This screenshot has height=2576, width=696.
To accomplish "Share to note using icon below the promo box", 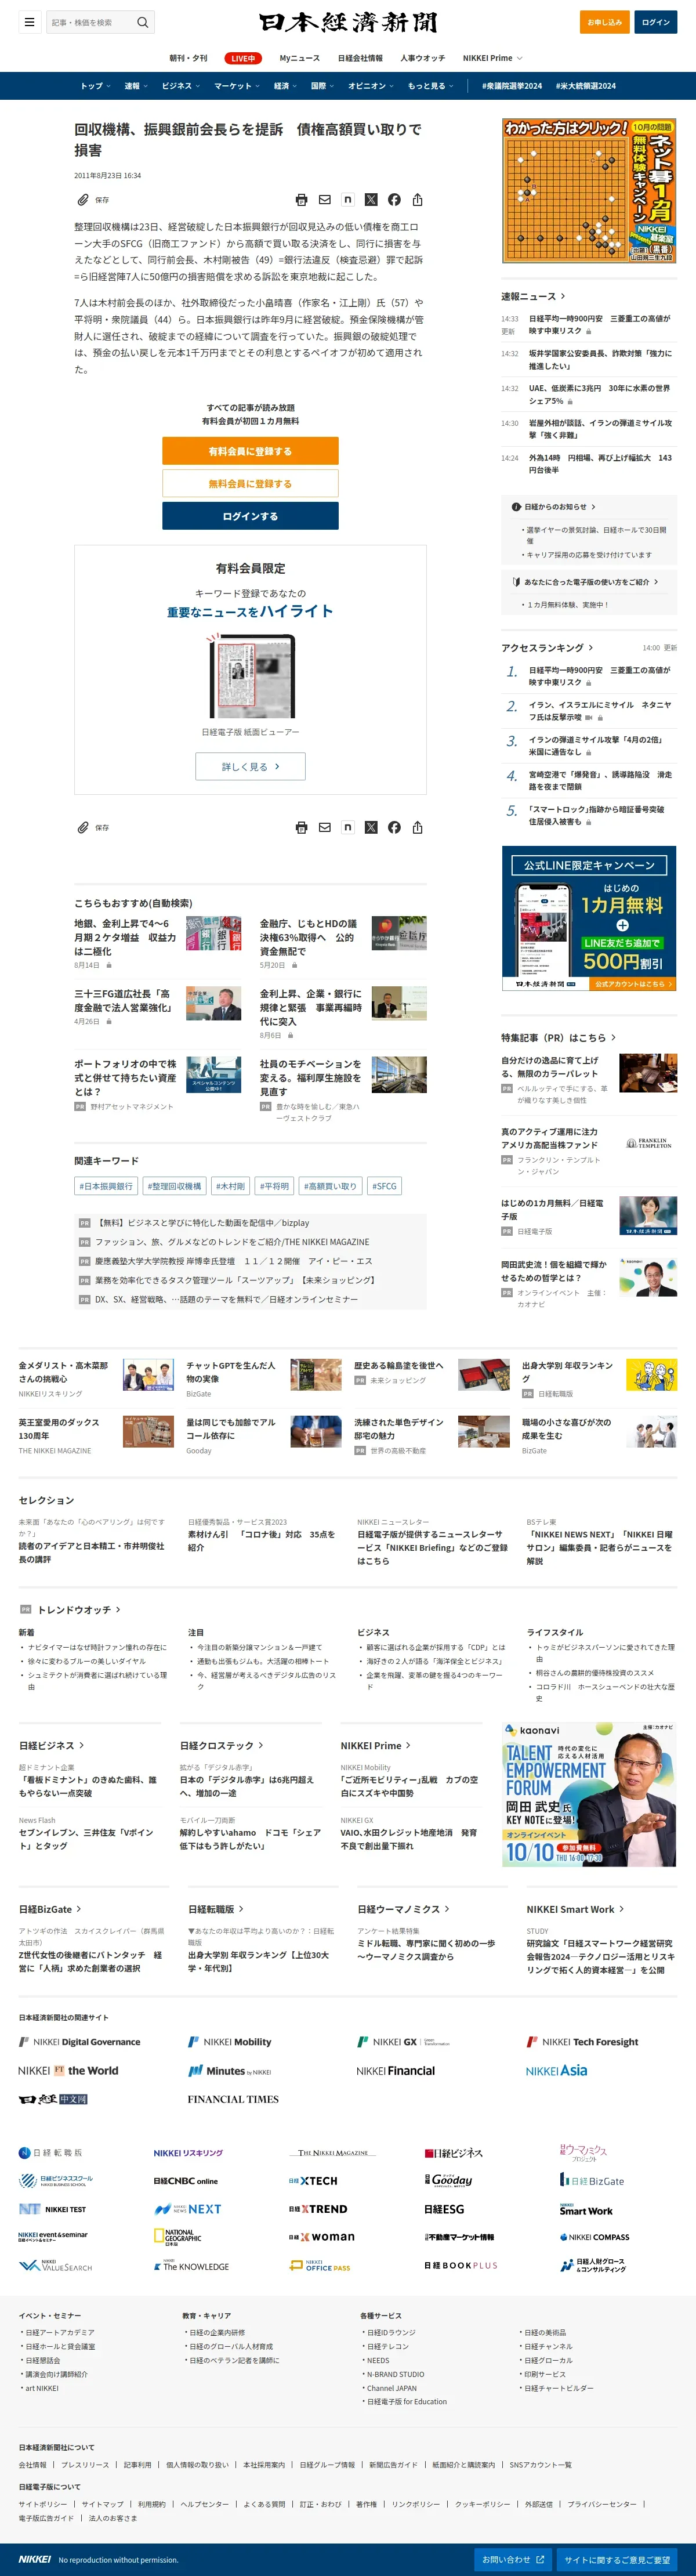I will pyautogui.click(x=348, y=827).
